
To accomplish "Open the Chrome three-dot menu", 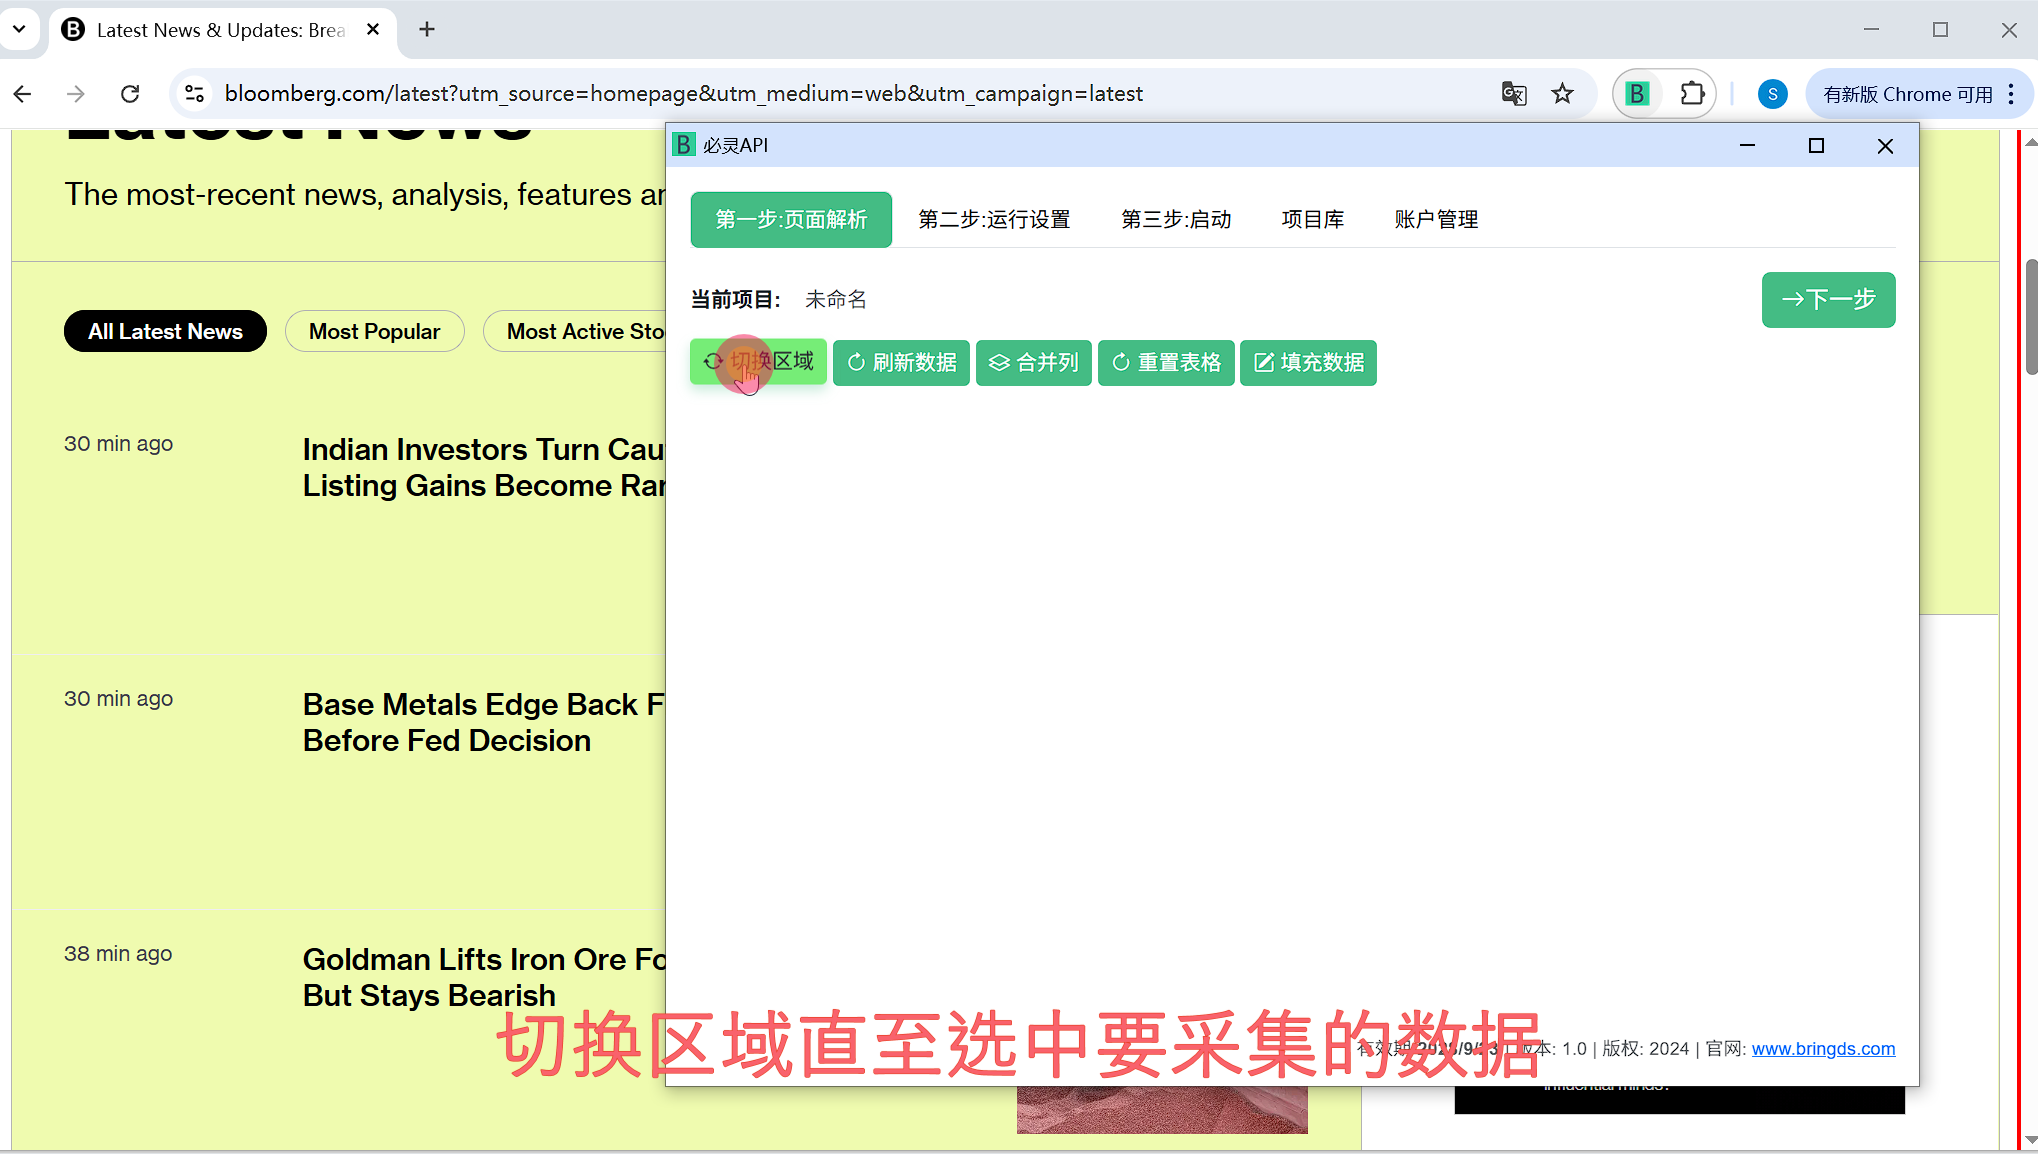I will (x=2011, y=94).
